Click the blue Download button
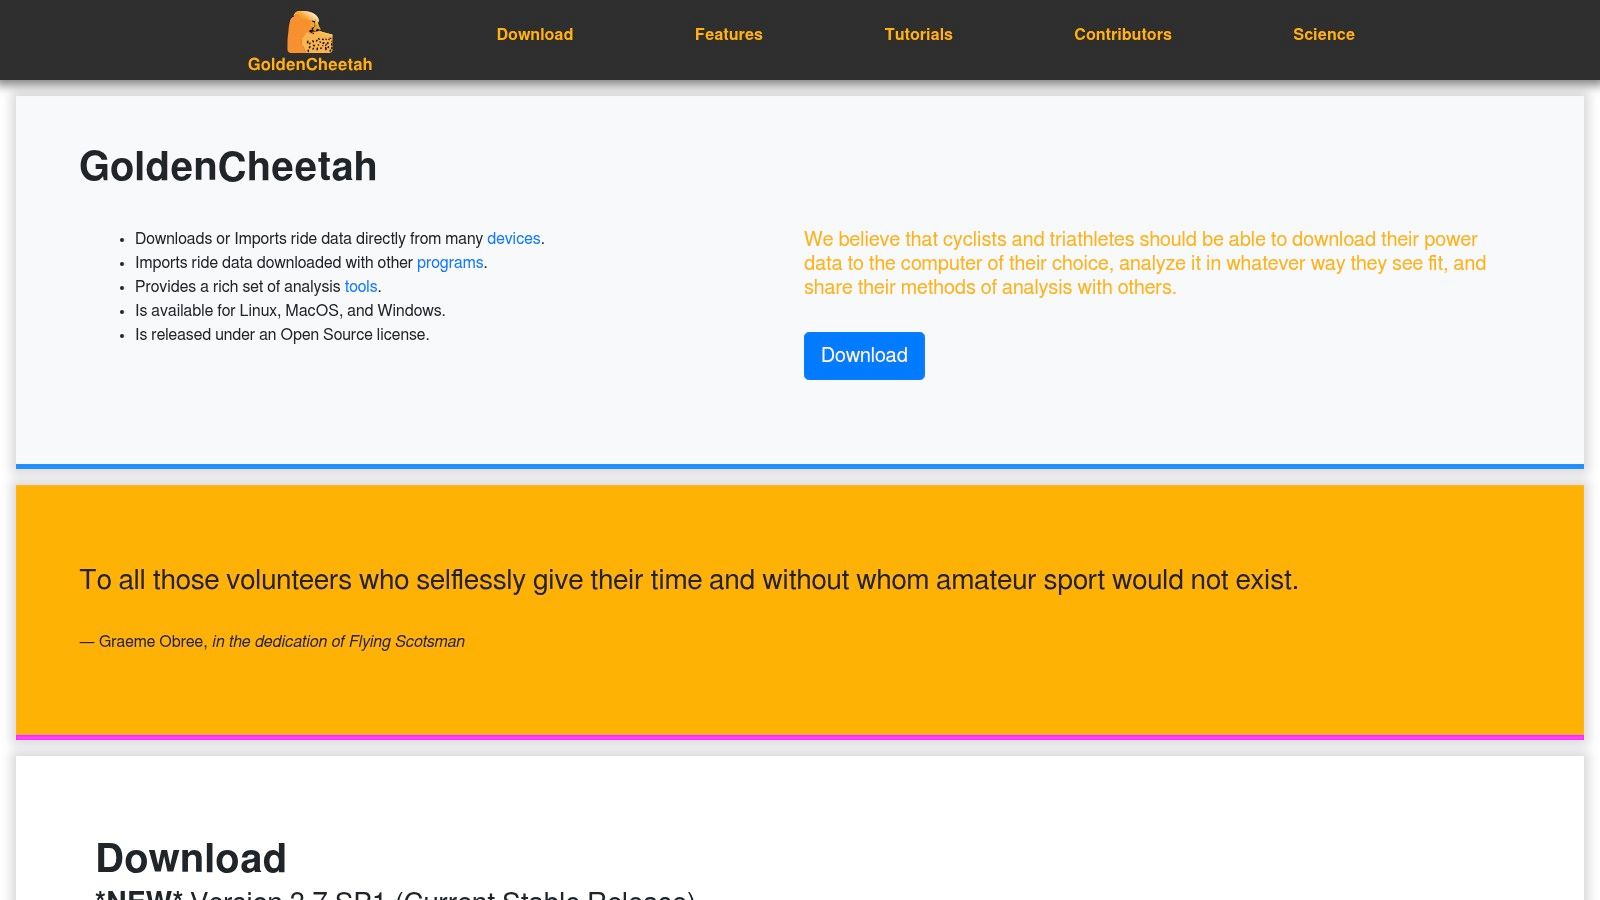Screen dimensions: 1600x900 (x=864, y=356)
